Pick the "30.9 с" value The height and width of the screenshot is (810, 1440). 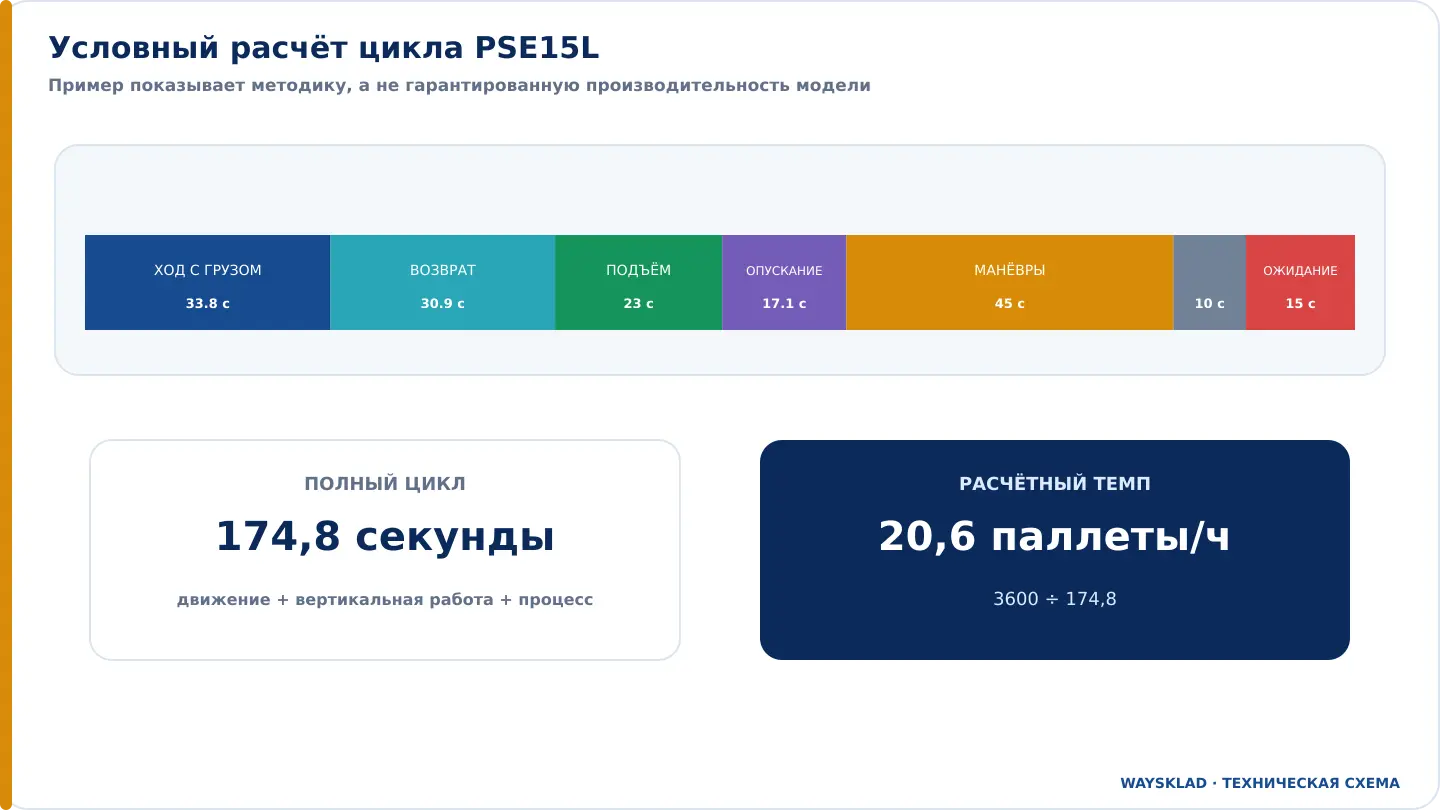pyautogui.click(x=443, y=304)
